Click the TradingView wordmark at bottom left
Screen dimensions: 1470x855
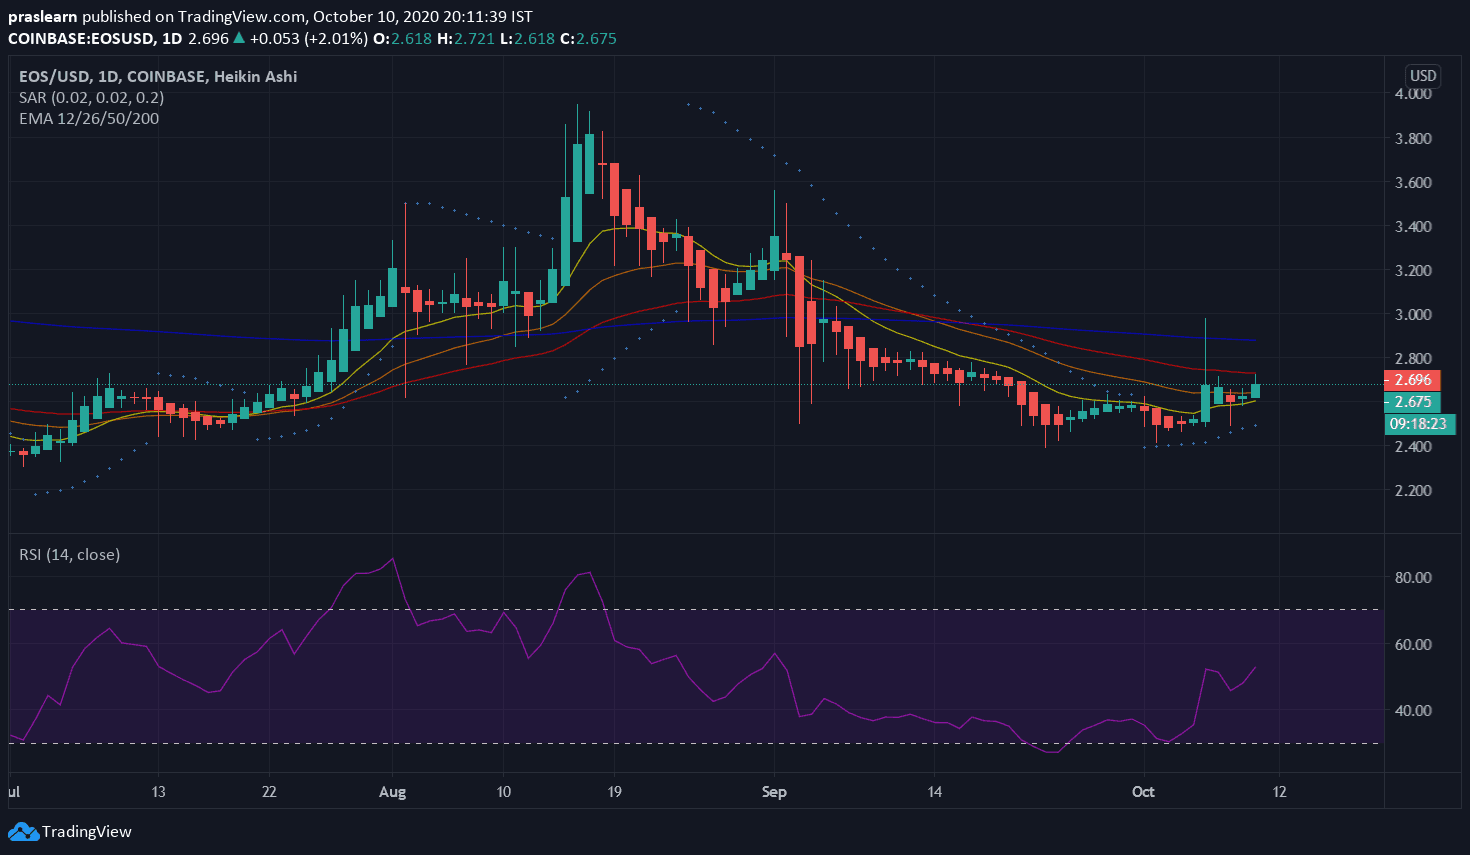[87, 831]
